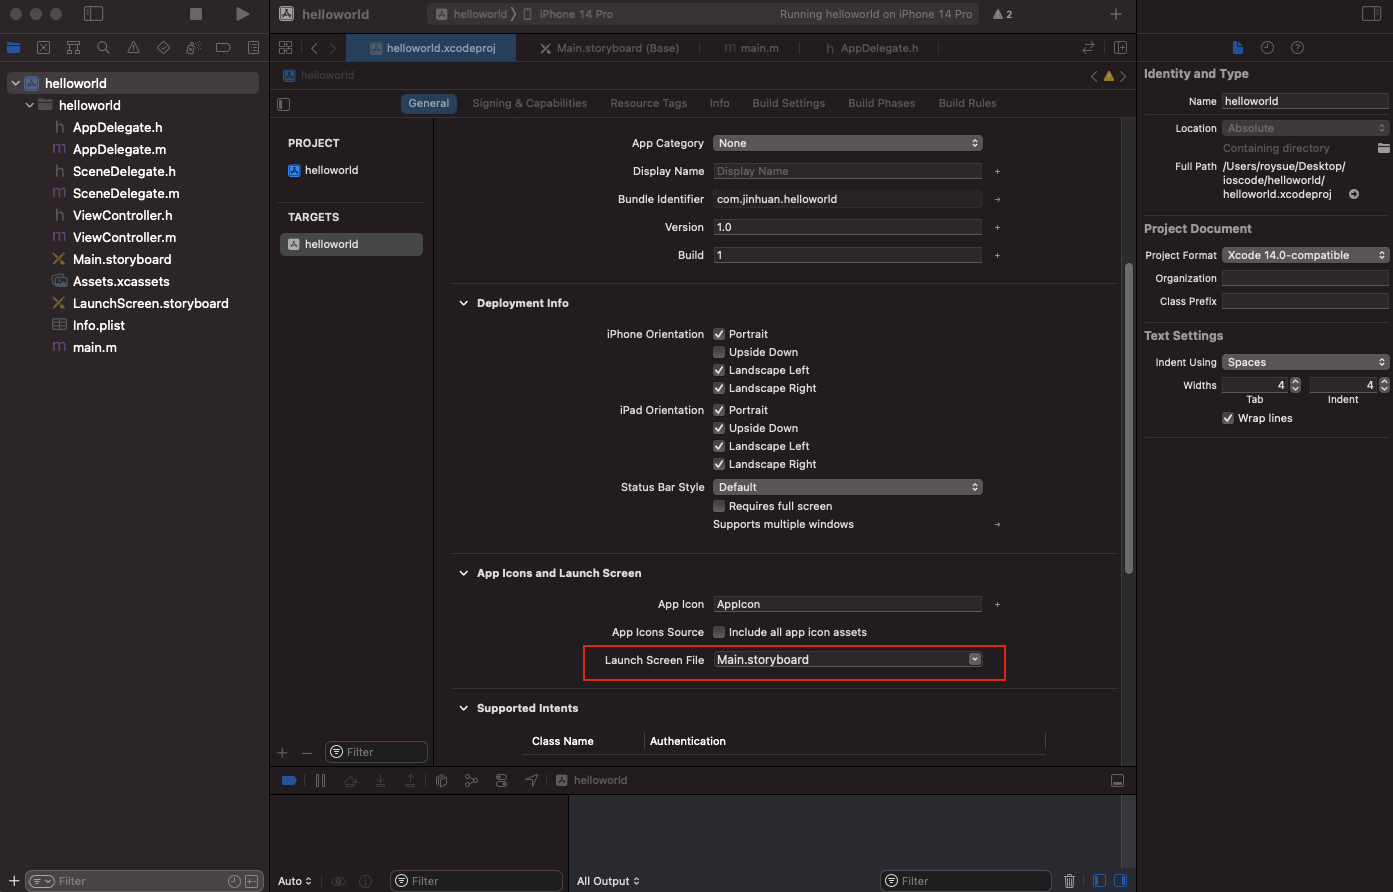The height and width of the screenshot is (892, 1393).
Task: Open the Status Bar Style dropdown
Action: point(848,487)
